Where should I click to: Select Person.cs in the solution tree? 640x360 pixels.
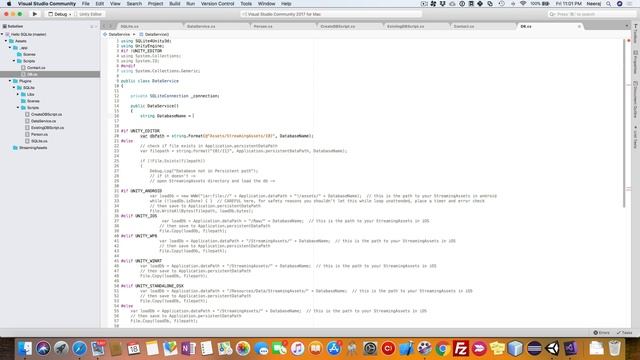39,134
